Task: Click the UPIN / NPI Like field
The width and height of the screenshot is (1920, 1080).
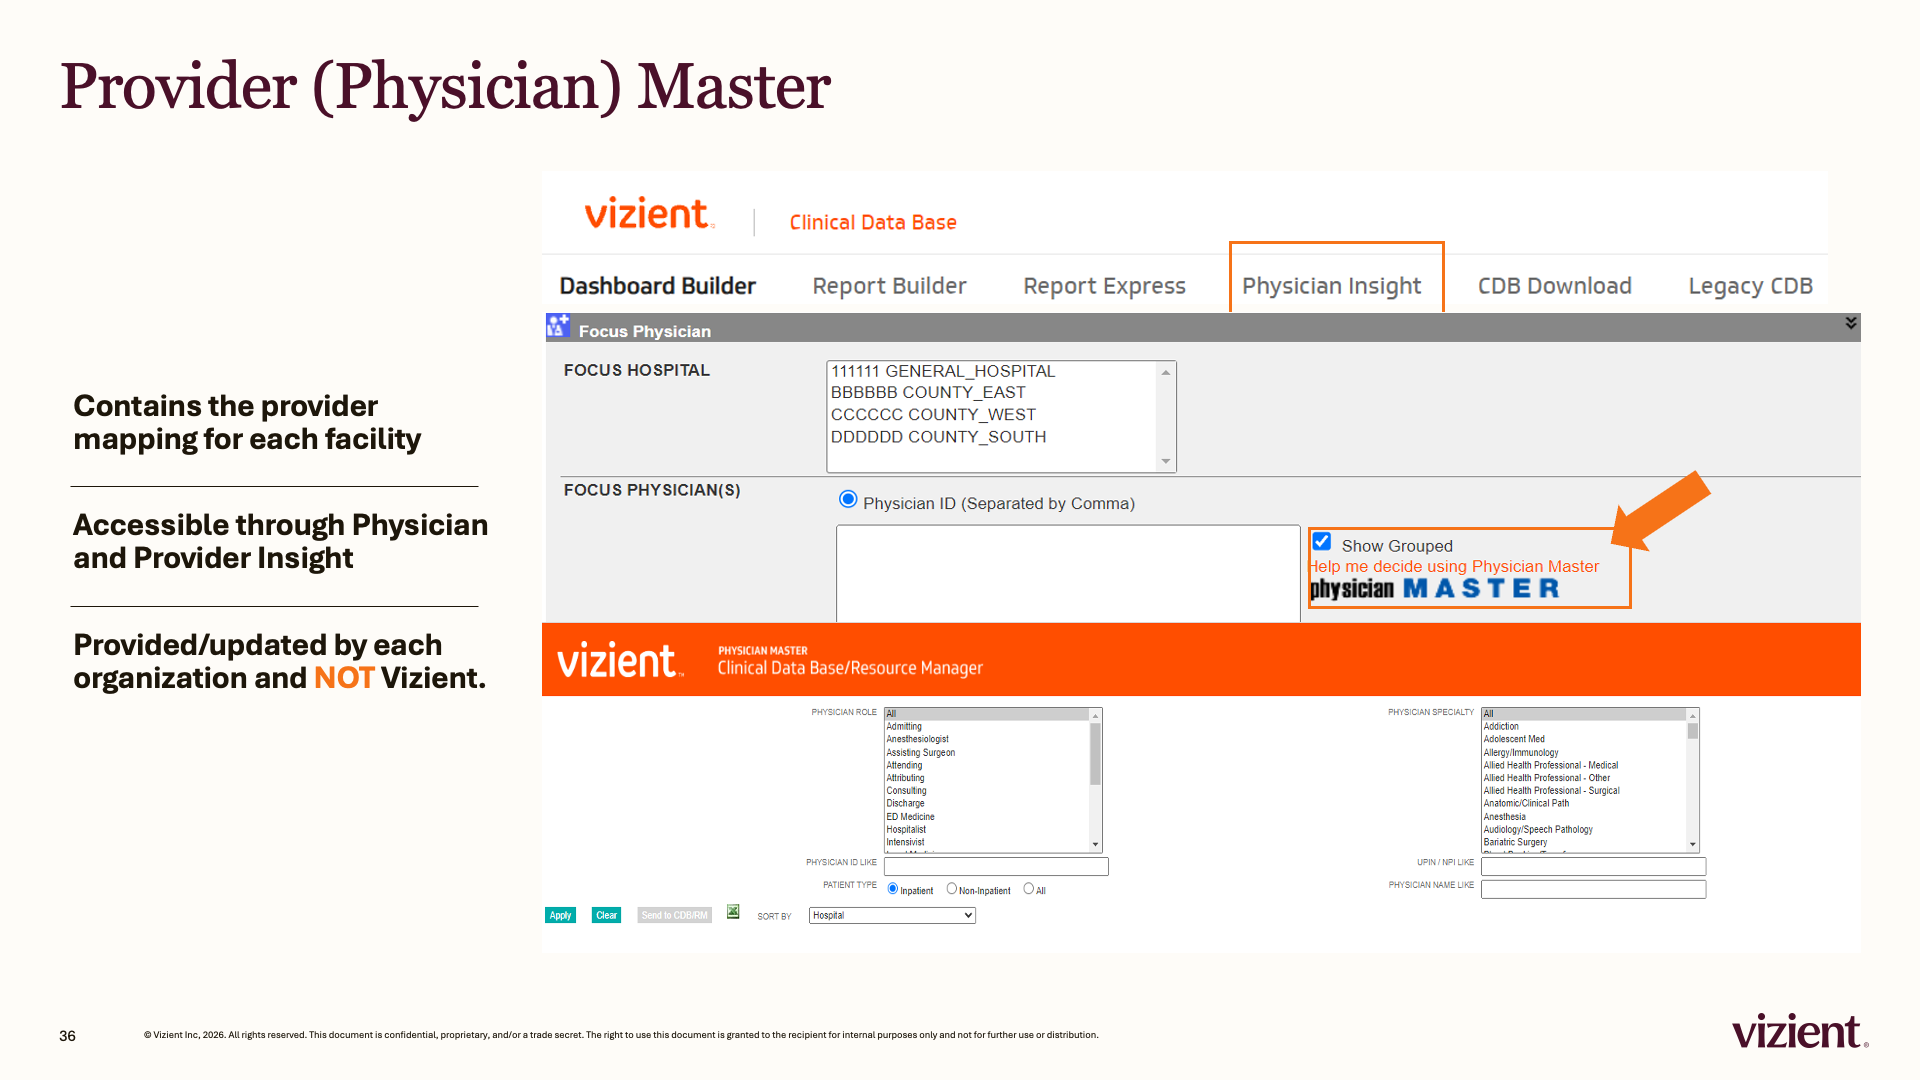Action: (1594, 866)
